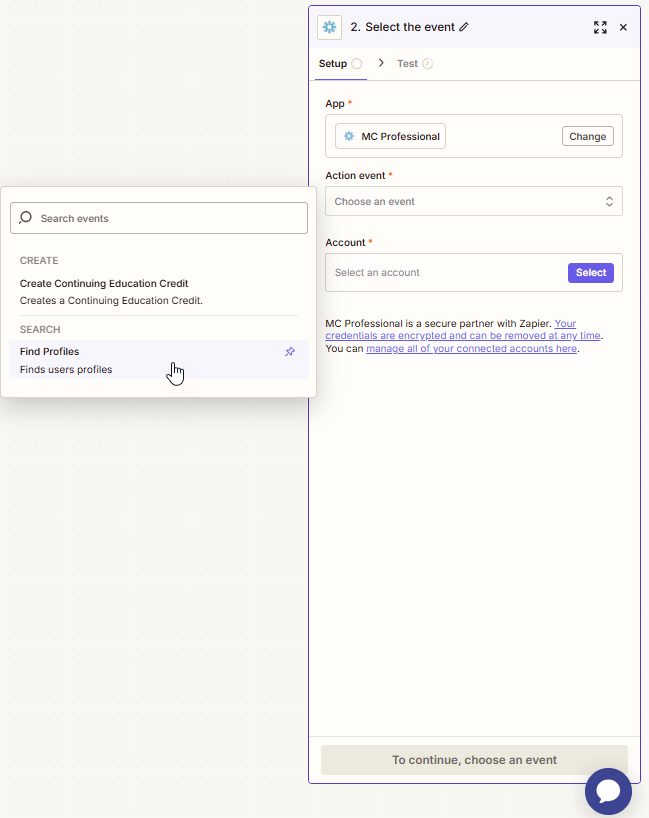Choose the Find Profiles event
The width and height of the screenshot is (649, 818).
point(159,360)
